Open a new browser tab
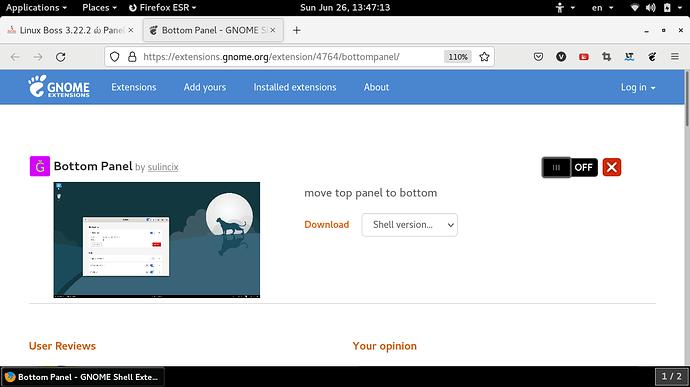690x387 pixels. click(x=297, y=30)
